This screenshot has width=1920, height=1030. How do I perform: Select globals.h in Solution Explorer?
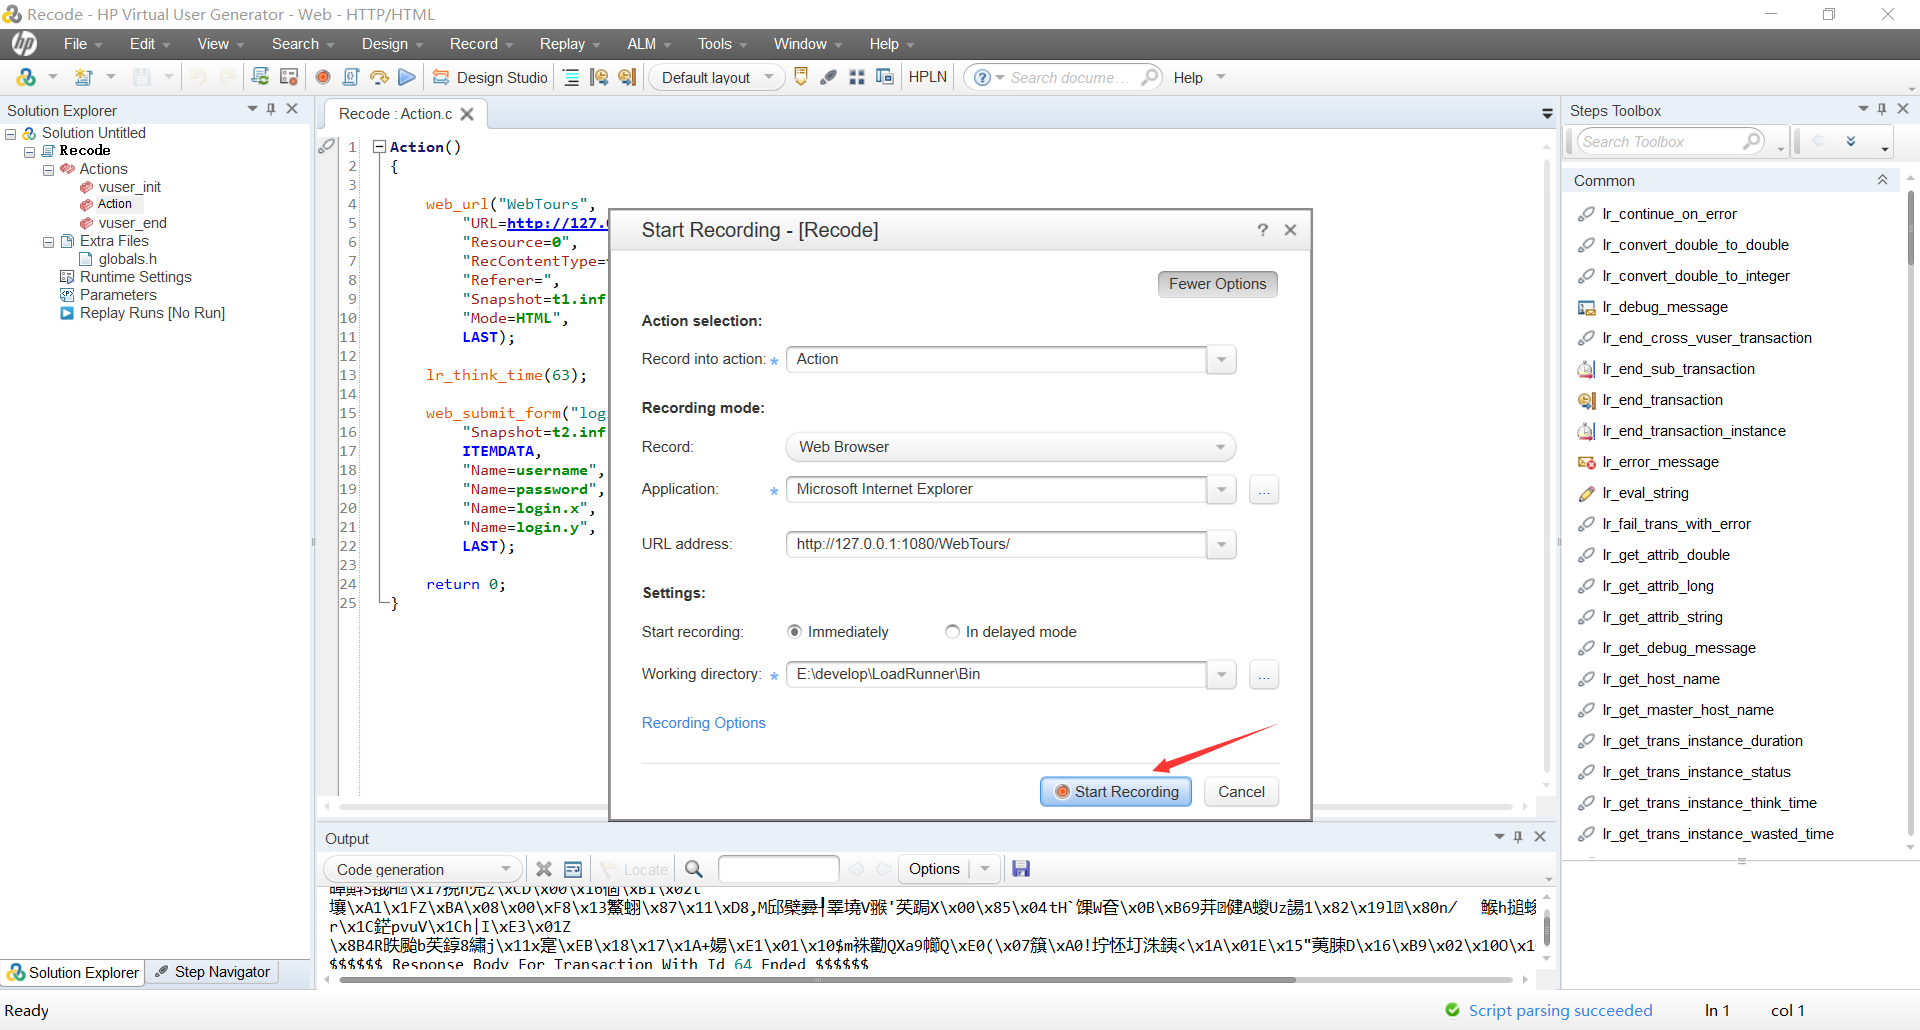click(x=127, y=259)
